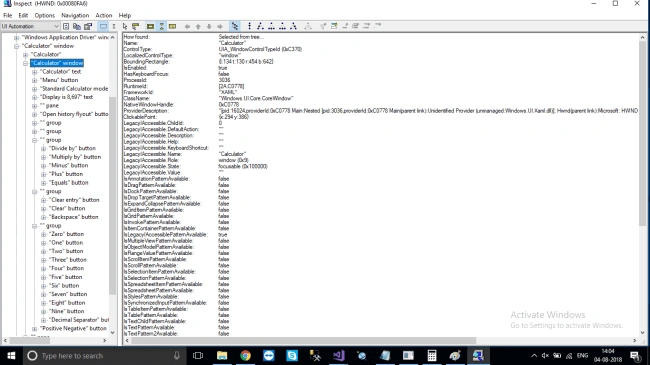650x365 pixels.
Task: Open the Help menu
Action: pyautogui.click(x=125, y=15)
